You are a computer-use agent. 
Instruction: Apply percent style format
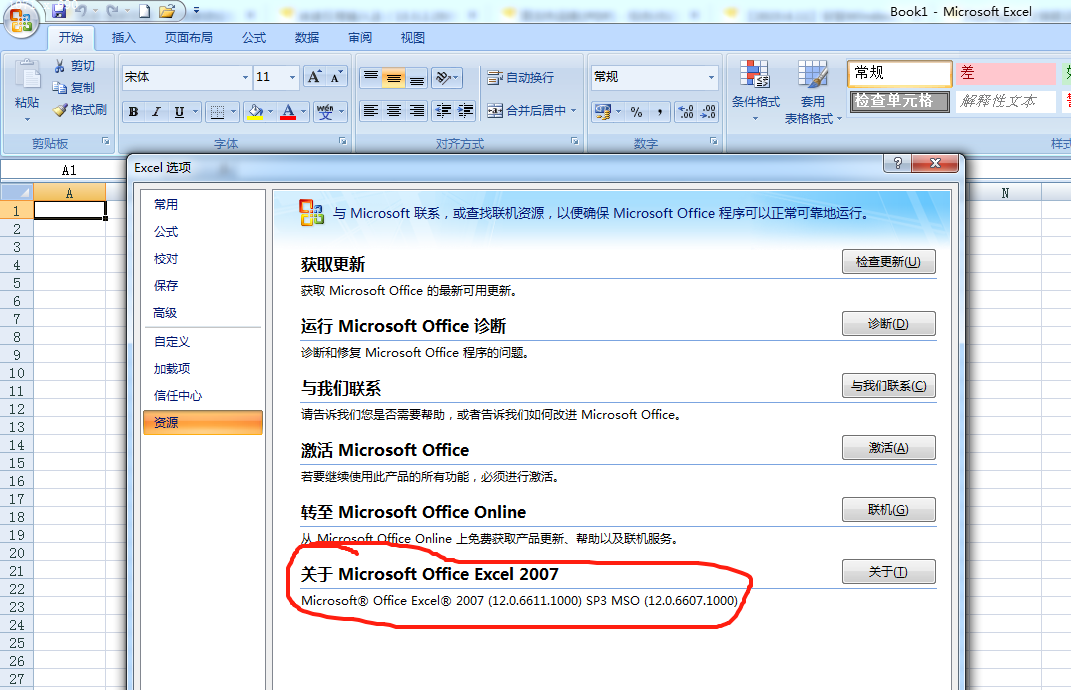[x=637, y=111]
